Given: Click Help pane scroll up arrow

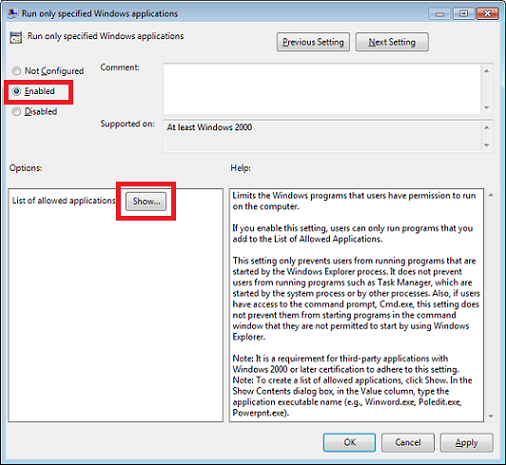Looking at the screenshot, I should click(x=491, y=195).
